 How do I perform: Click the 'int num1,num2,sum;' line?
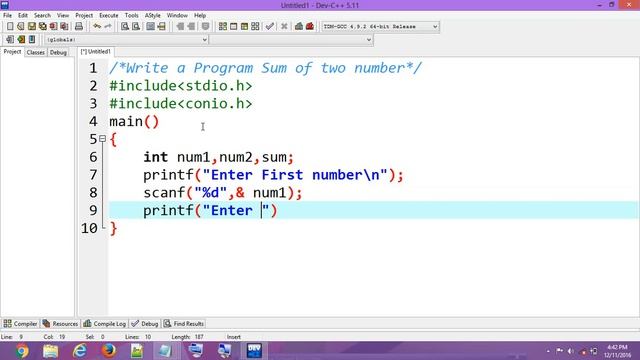(x=218, y=157)
